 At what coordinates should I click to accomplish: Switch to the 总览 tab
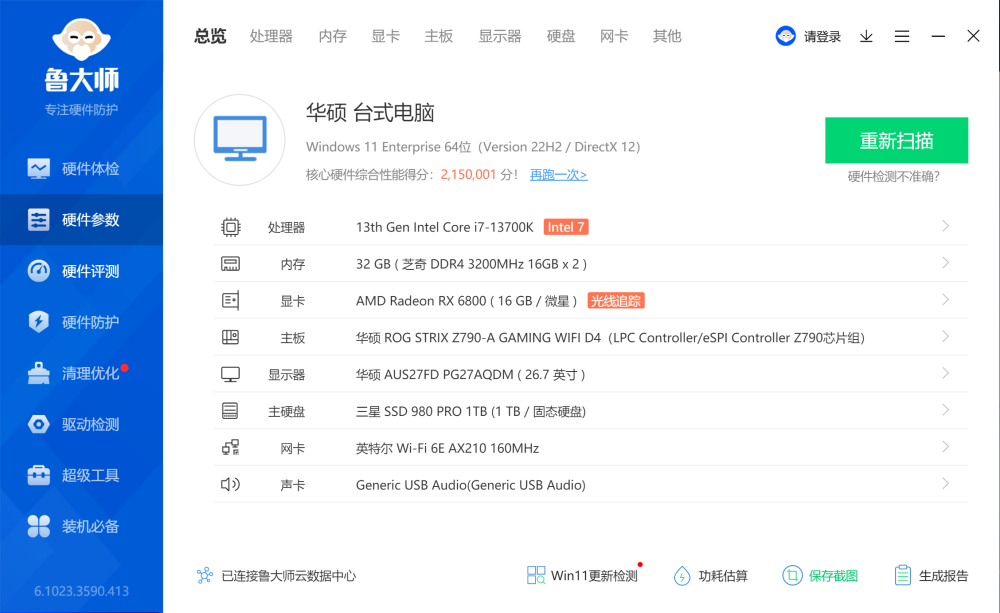coord(210,36)
